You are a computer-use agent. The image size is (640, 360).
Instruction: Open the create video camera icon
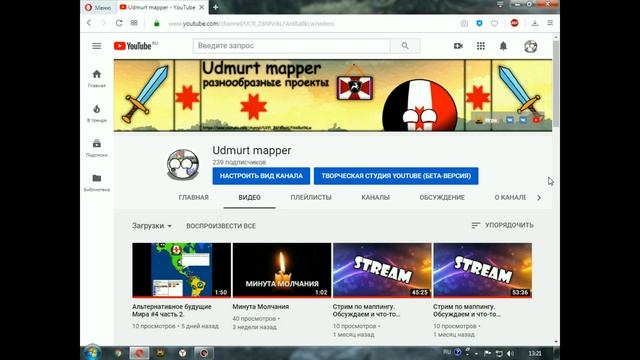[x=458, y=46]
